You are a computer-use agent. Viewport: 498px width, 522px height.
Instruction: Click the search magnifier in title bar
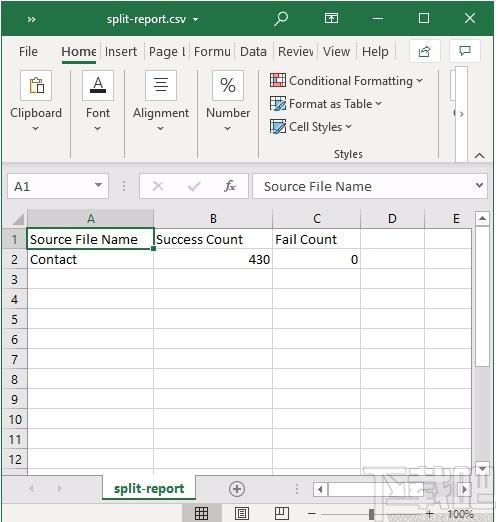(x=281, y=18)
